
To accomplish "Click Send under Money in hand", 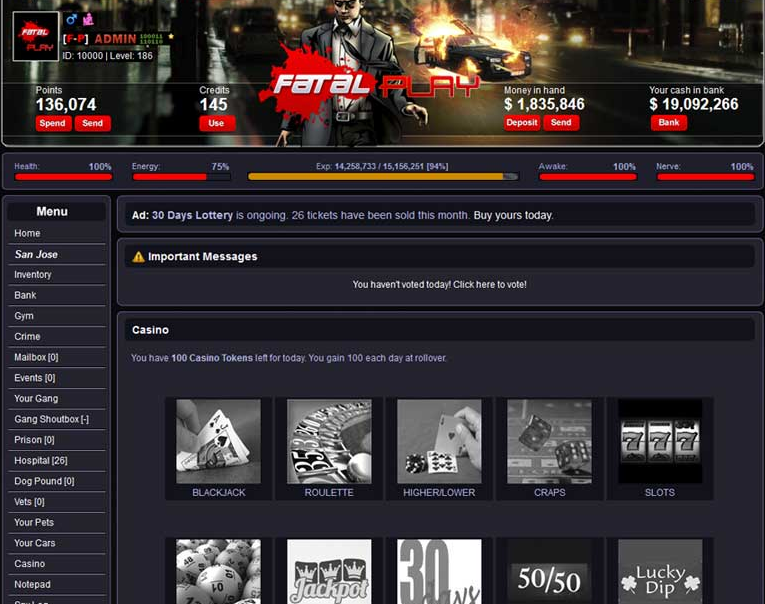I will [x=561, y=122].
